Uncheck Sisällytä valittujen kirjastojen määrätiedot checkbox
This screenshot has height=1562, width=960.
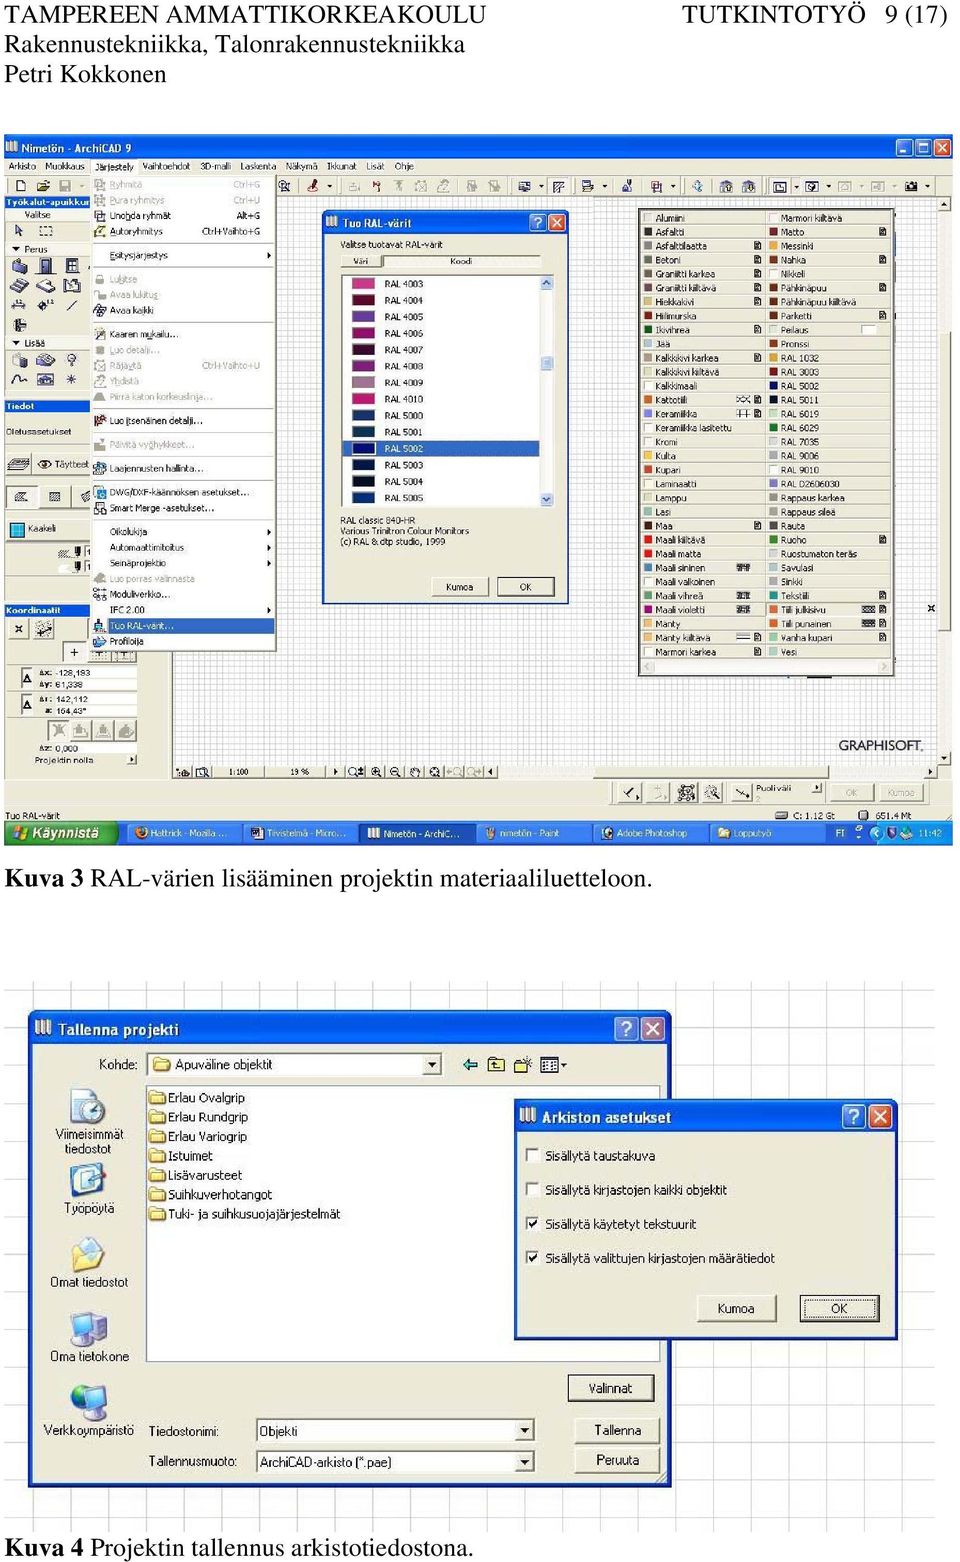pos(533,1258)
